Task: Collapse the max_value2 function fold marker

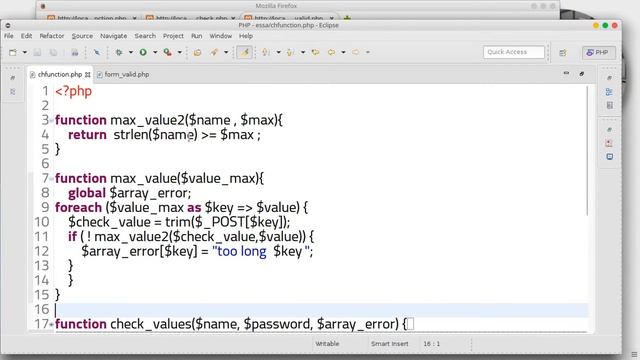Action: coord(51,120)
